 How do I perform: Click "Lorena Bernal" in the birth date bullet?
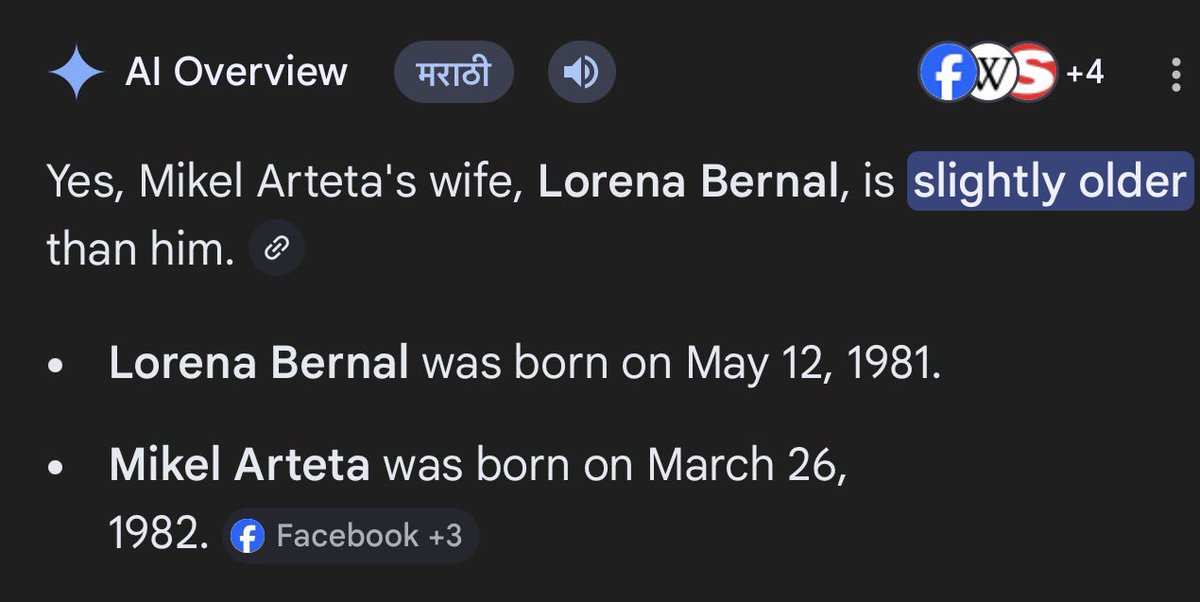258,364
